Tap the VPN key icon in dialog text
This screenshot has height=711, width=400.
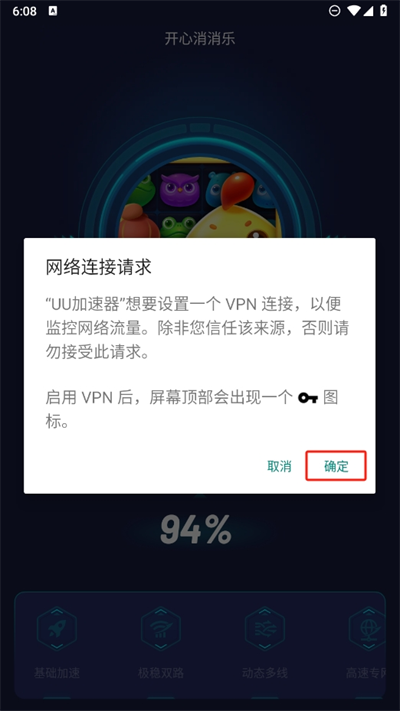click(308, 399)
